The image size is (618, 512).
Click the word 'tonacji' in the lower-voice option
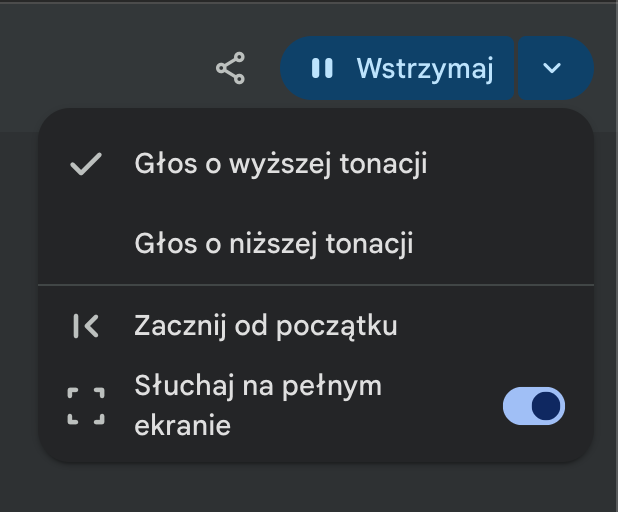coord(369,244)
